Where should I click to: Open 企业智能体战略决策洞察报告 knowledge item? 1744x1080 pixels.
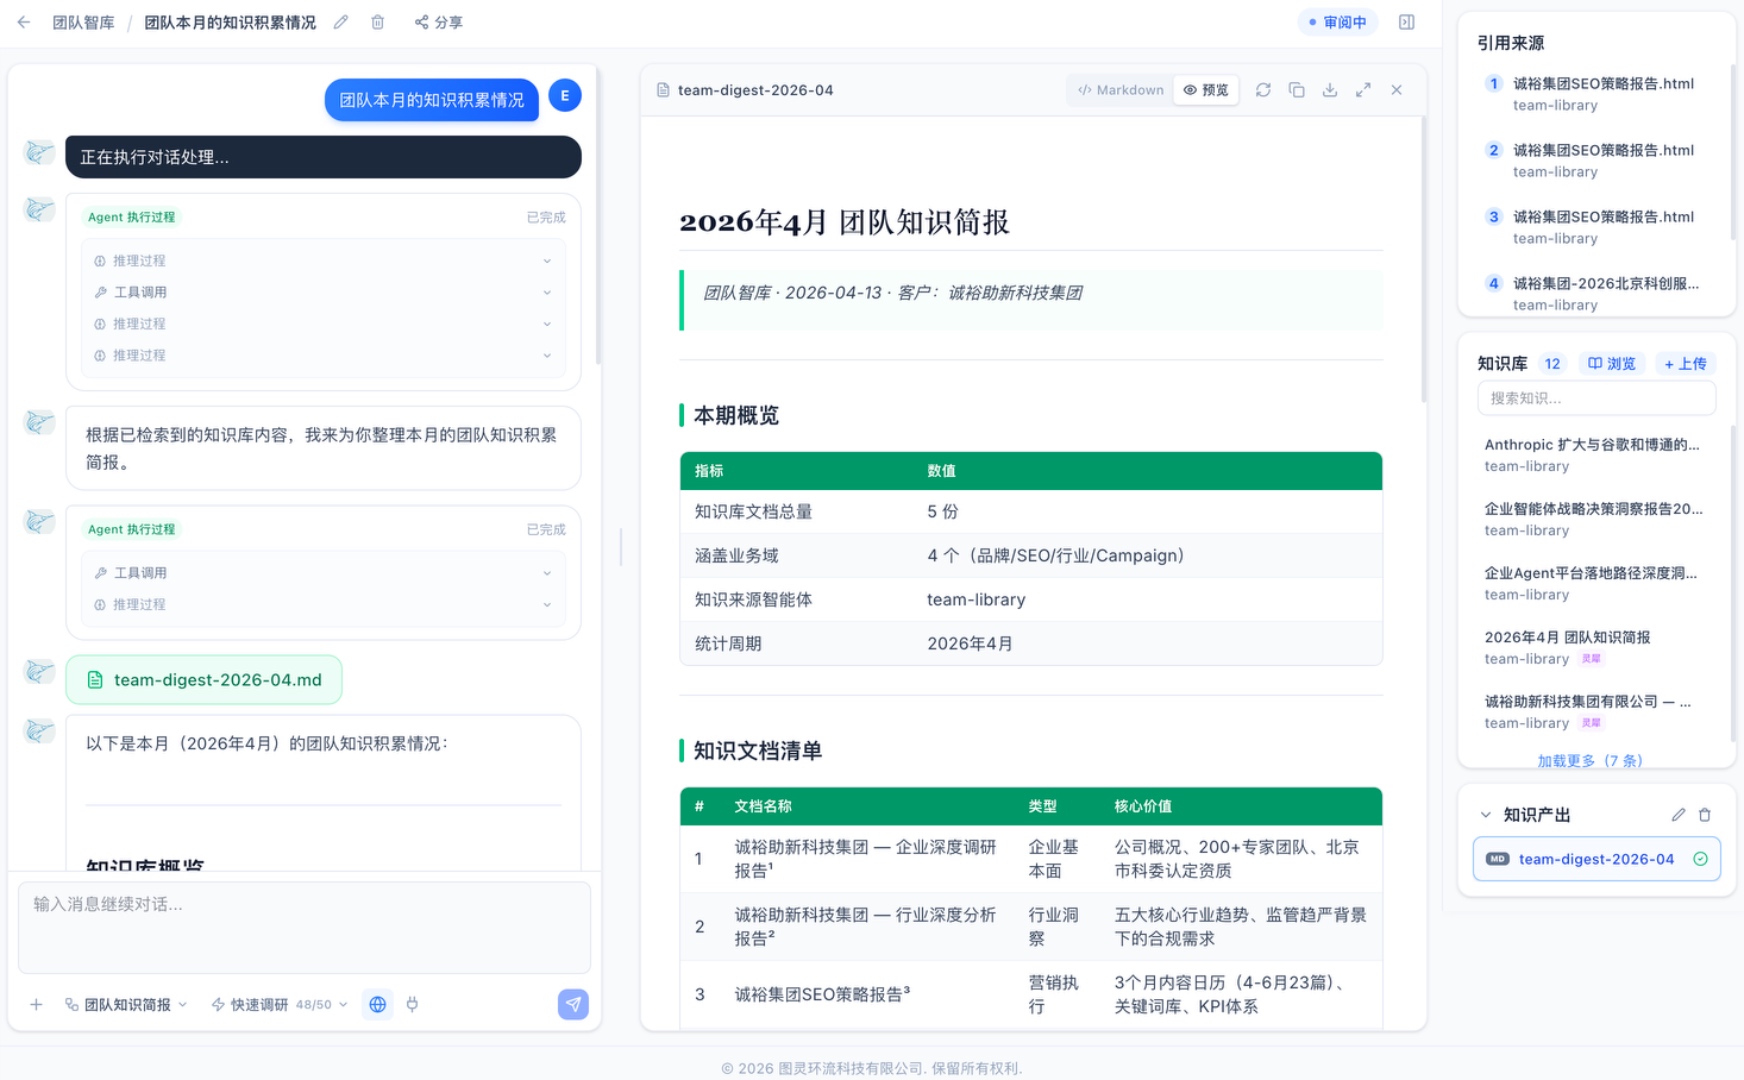point(1596,519)
